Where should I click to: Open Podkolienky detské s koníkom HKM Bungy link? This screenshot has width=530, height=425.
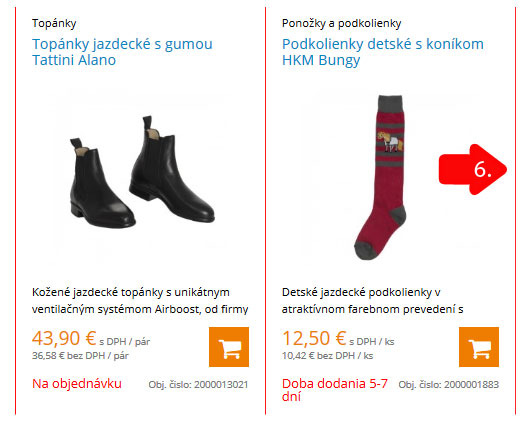coord(383,52)
